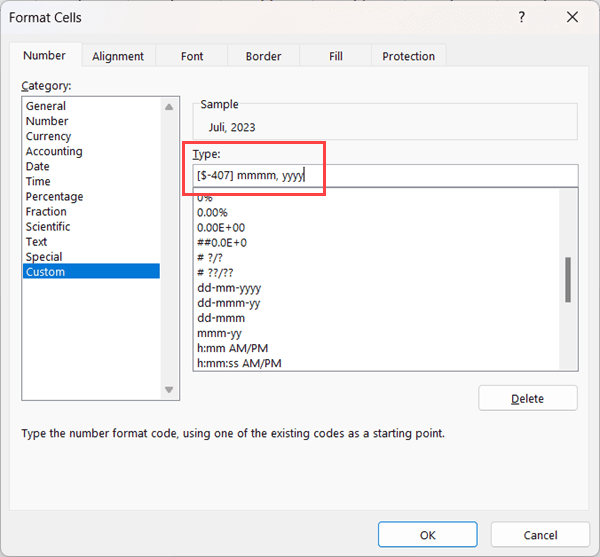
Task: Choose the Special category
Action: [91, 257]
